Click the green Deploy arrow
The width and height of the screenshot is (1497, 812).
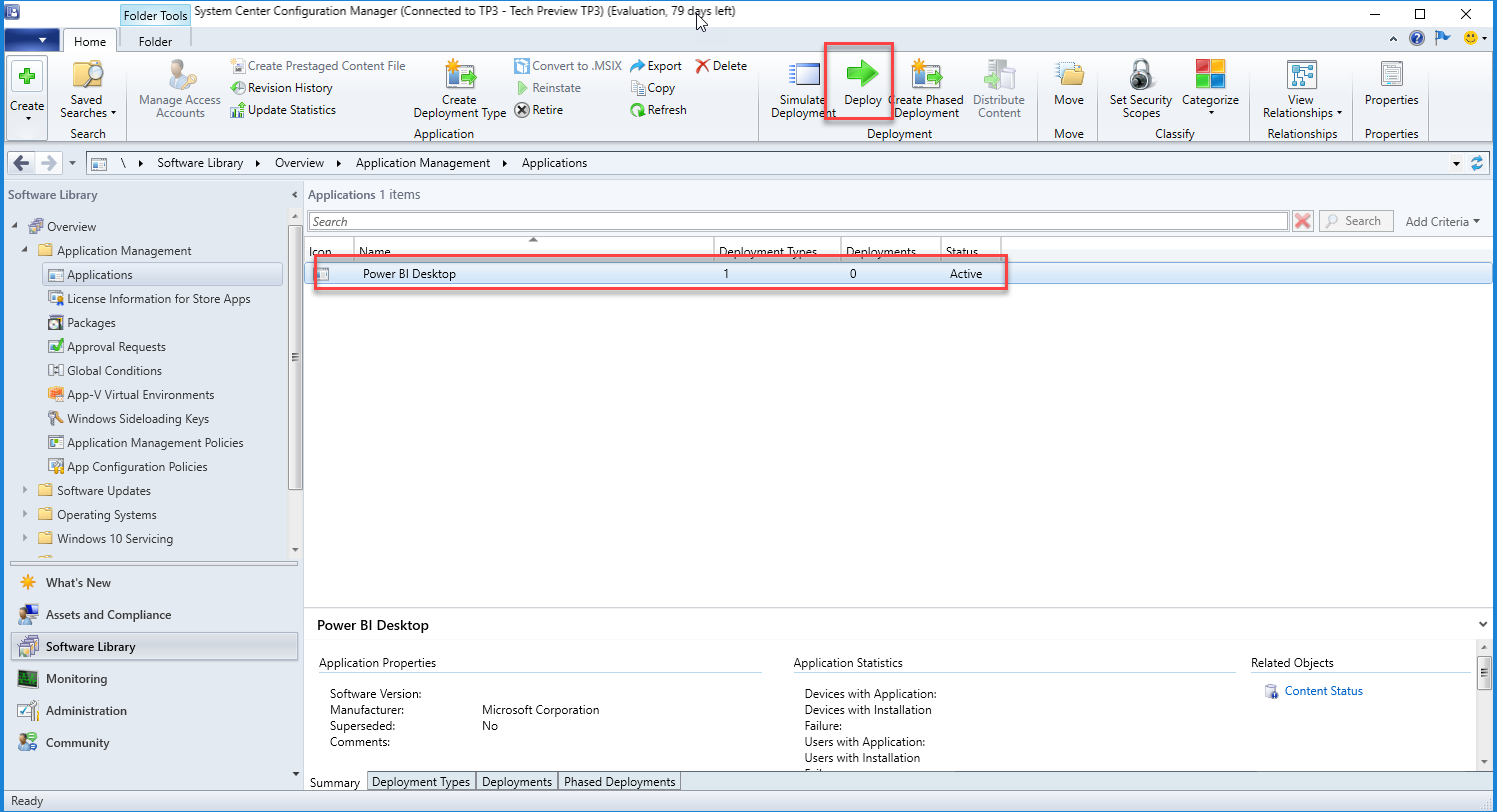[x=861, y=74]
